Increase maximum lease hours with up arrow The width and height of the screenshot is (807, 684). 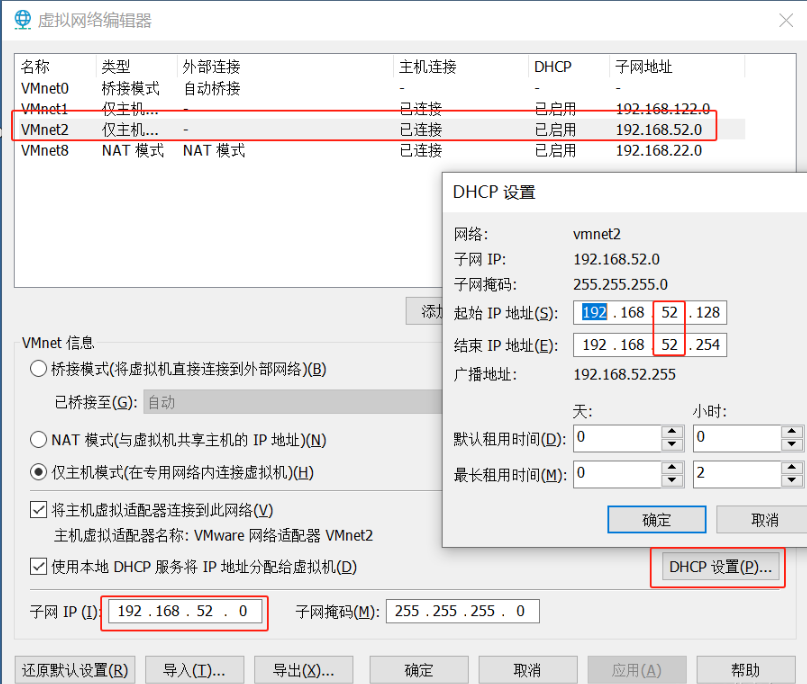[x=792, y=467]
